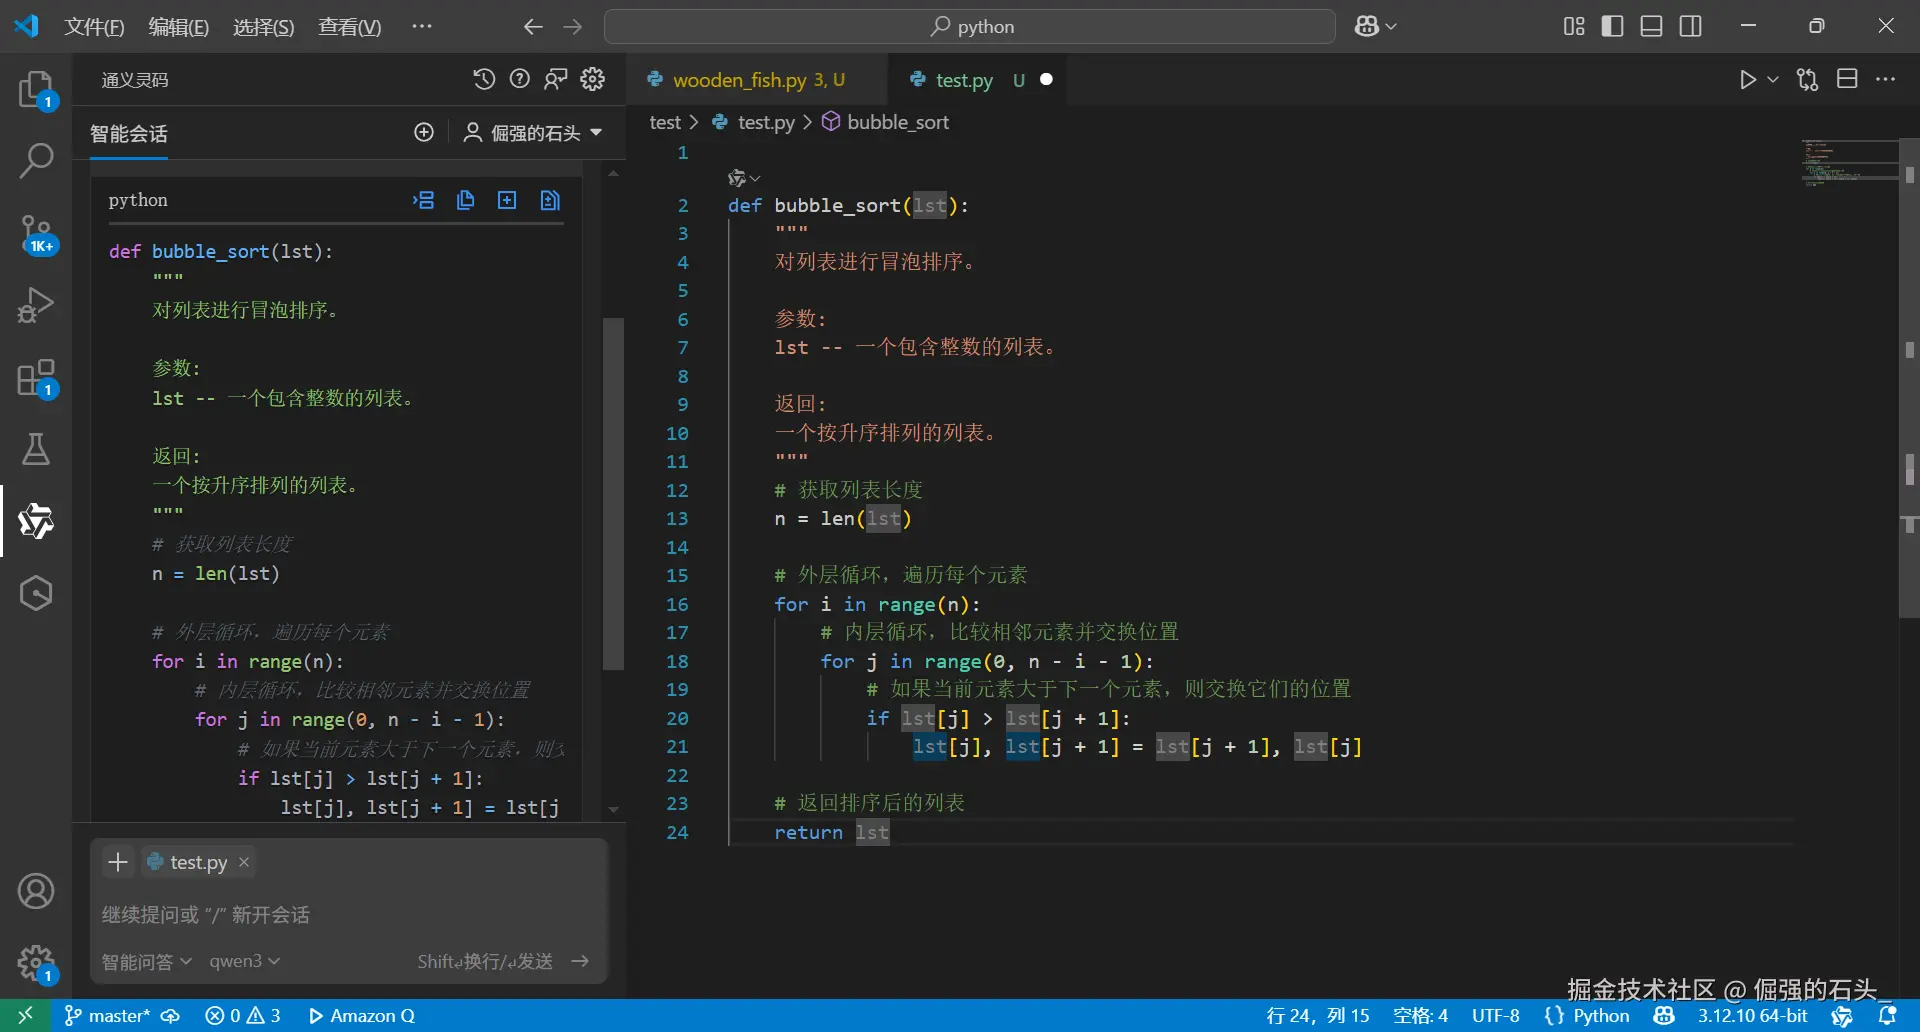
Task: Expand the 倔强的石头 account dropdown
Action: pos(533,133)
